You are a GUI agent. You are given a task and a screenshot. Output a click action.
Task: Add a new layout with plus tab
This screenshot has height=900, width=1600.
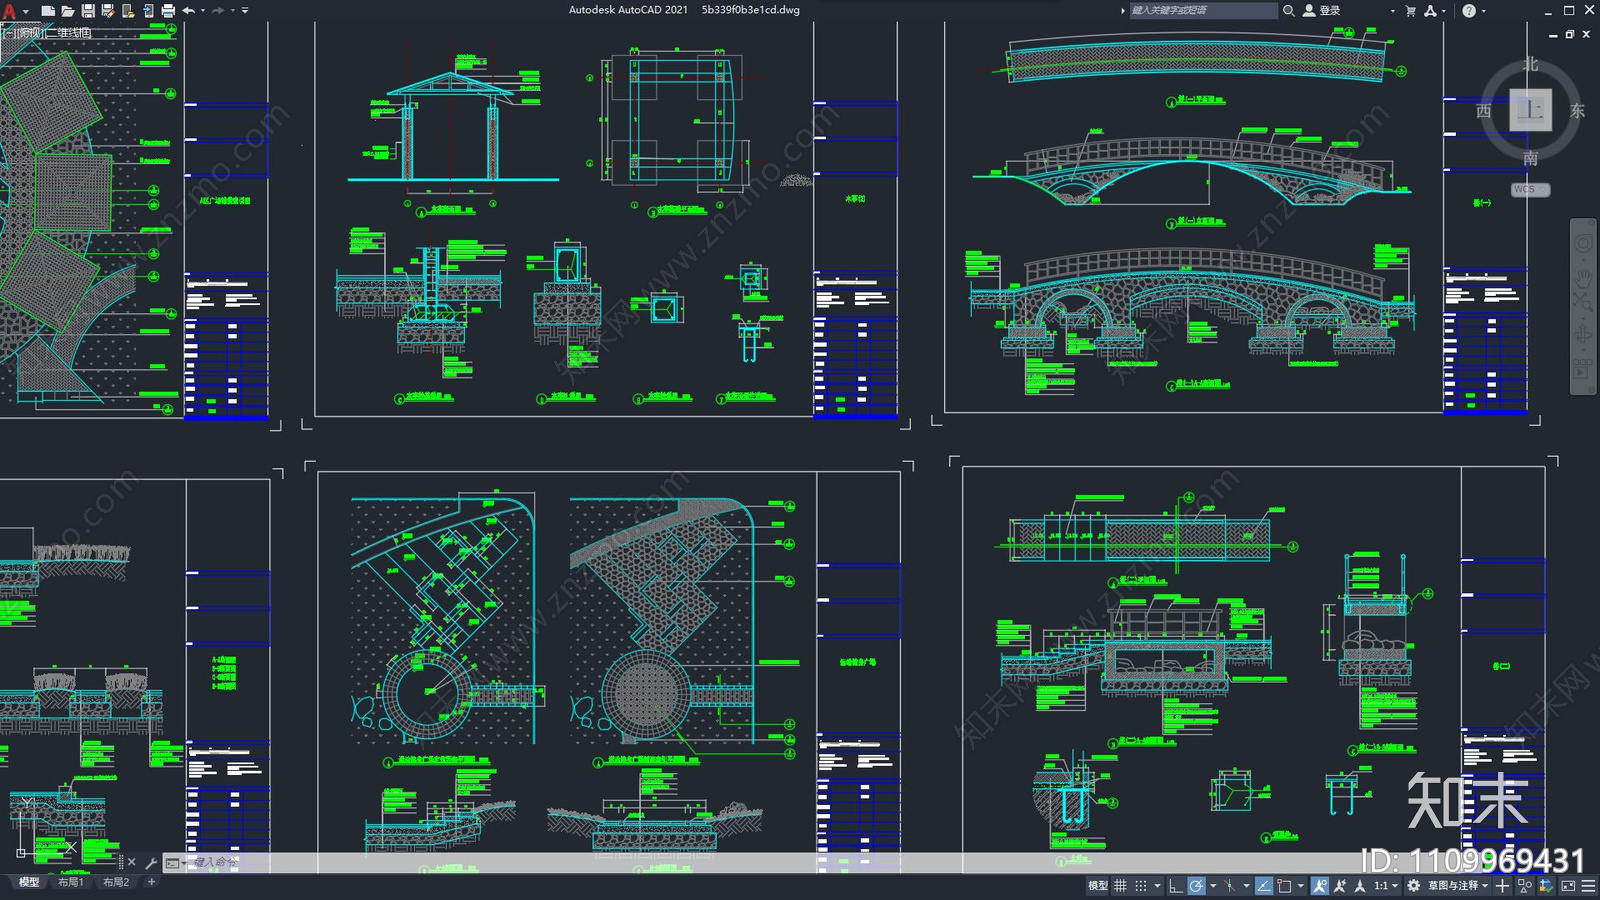tap(152, 882)
